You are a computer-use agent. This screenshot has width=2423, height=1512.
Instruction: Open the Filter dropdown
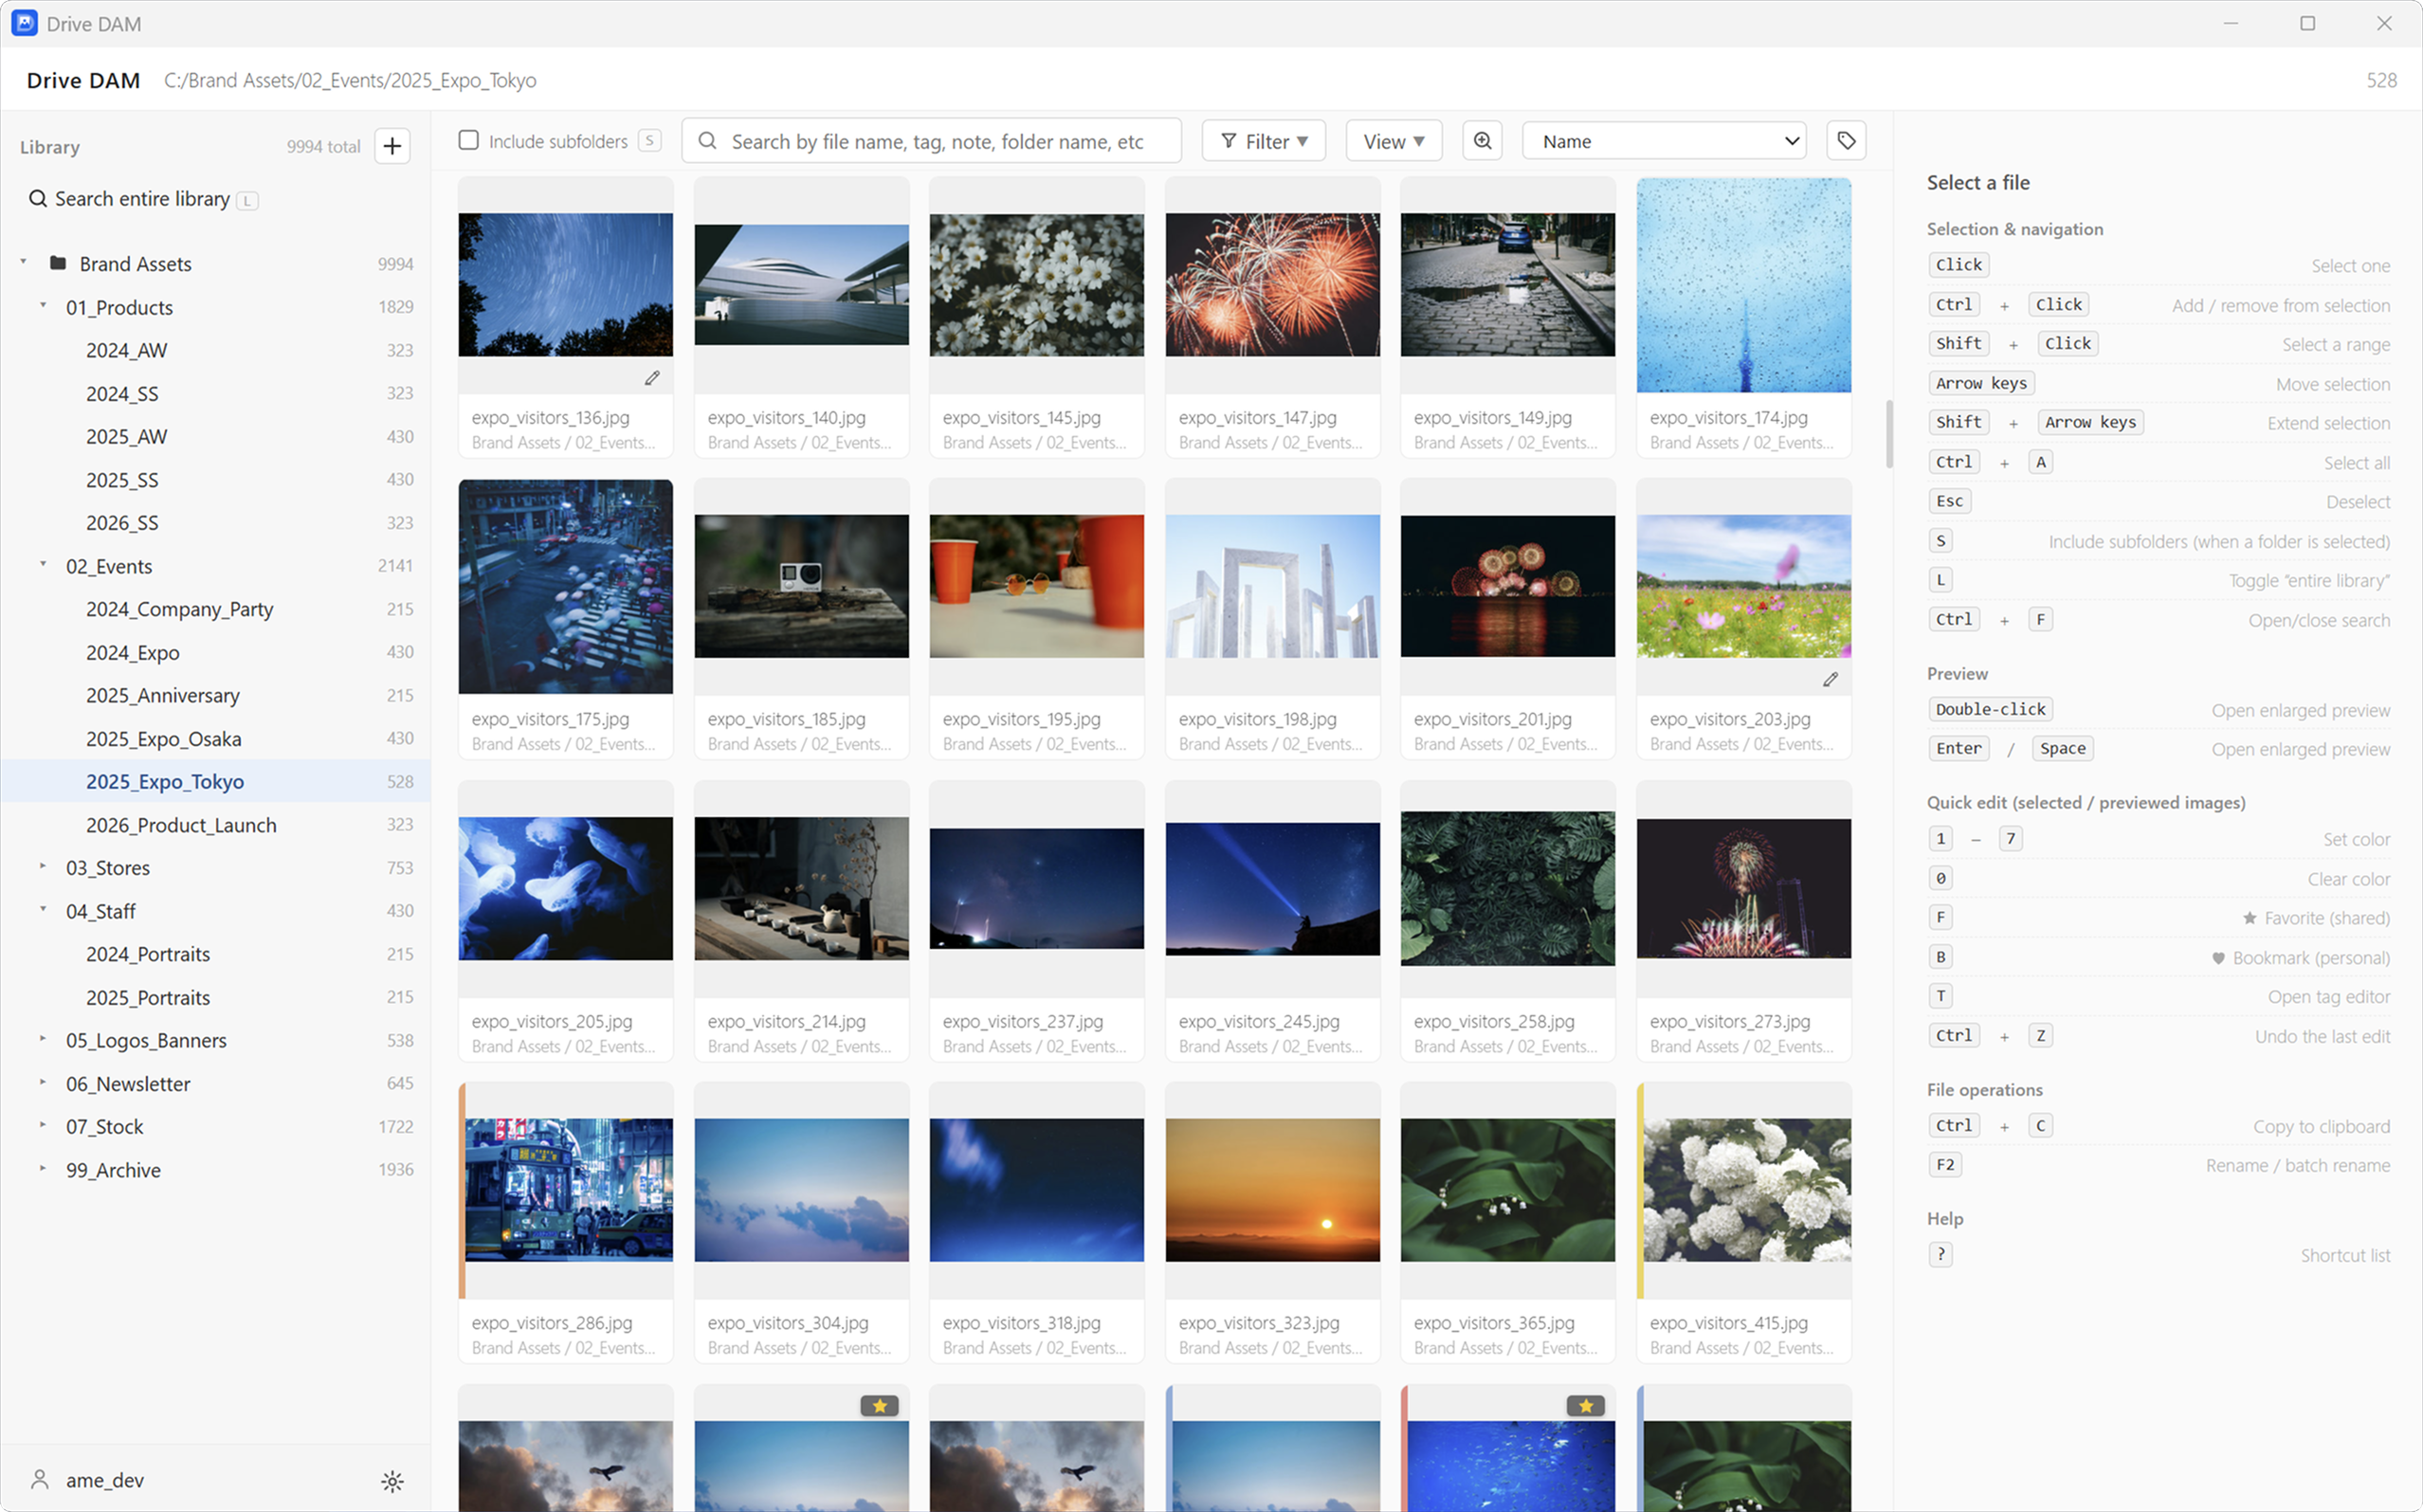pyautogui.click(x=1264, y=141)
